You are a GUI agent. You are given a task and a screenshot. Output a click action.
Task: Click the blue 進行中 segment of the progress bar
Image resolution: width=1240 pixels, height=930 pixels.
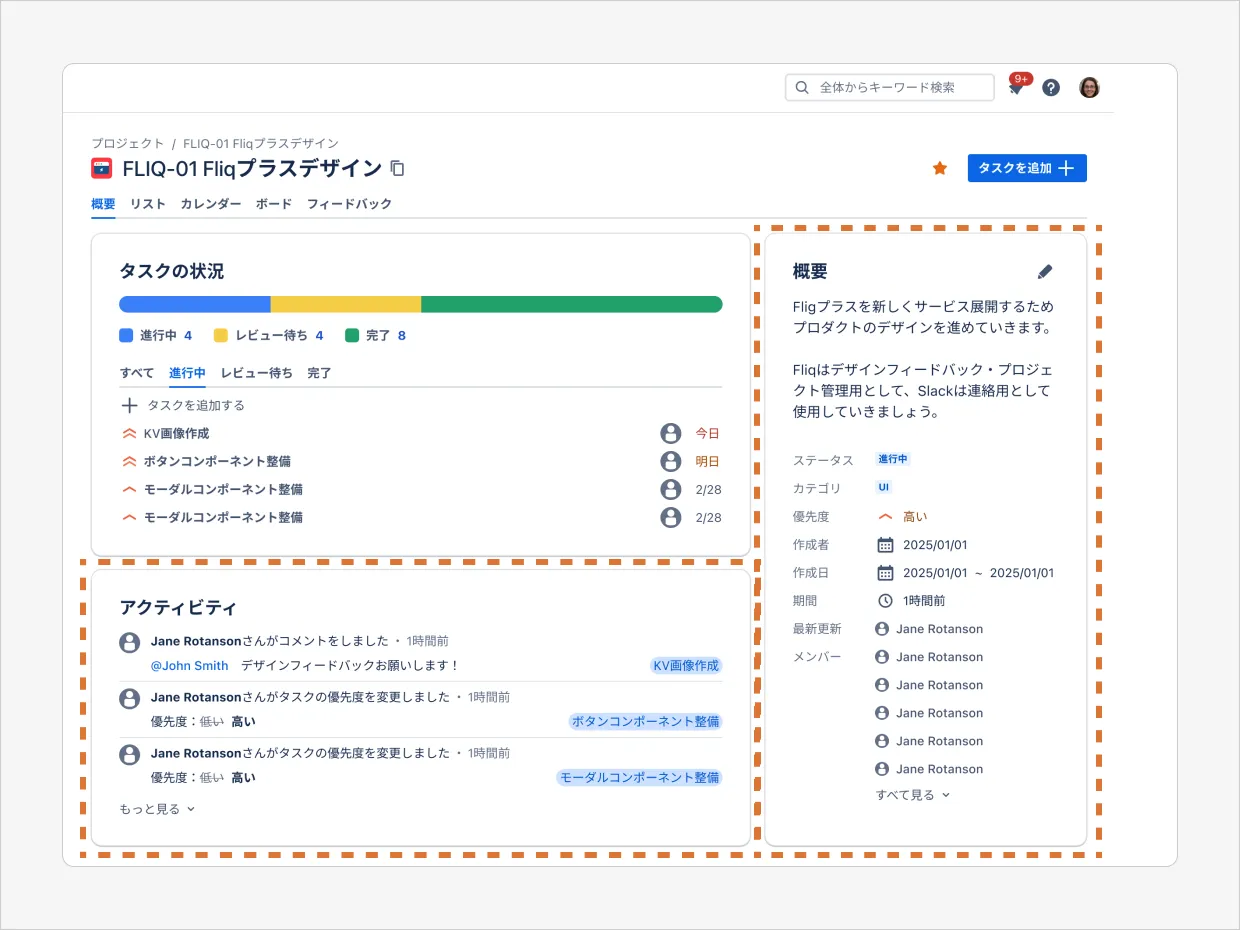[195, 304]
